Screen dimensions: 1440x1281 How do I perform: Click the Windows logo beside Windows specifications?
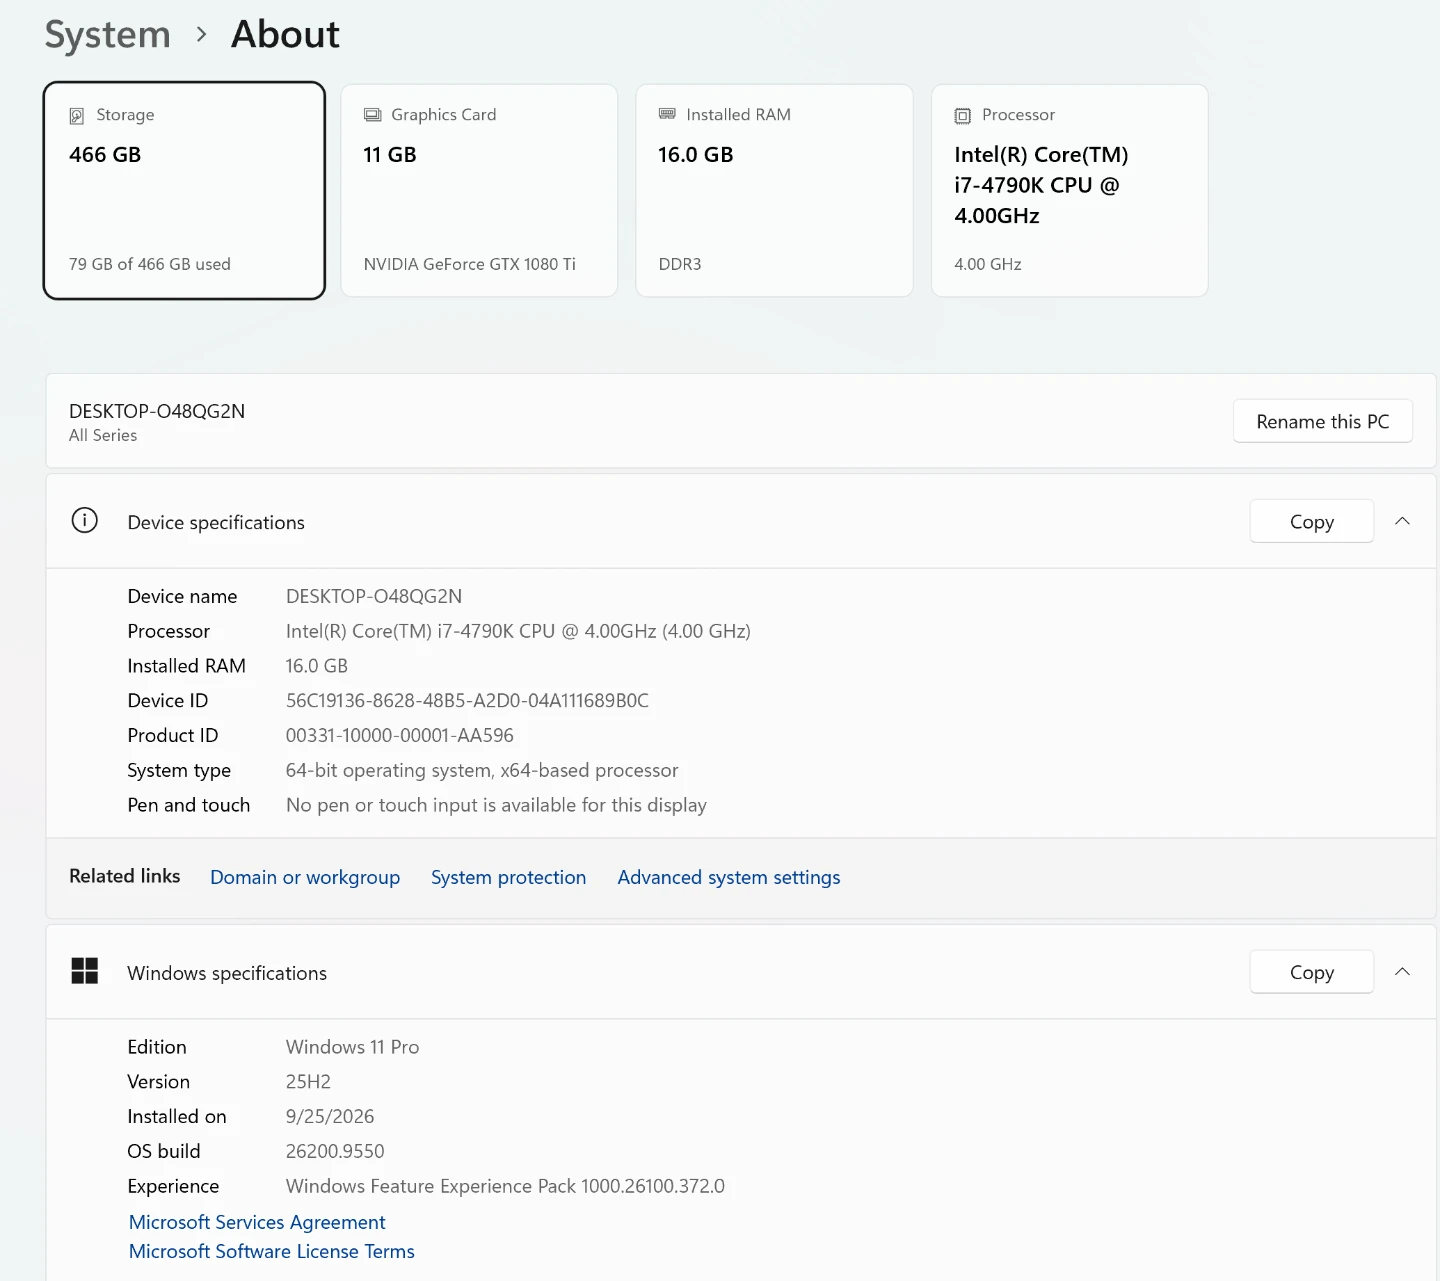click(85, 971)
